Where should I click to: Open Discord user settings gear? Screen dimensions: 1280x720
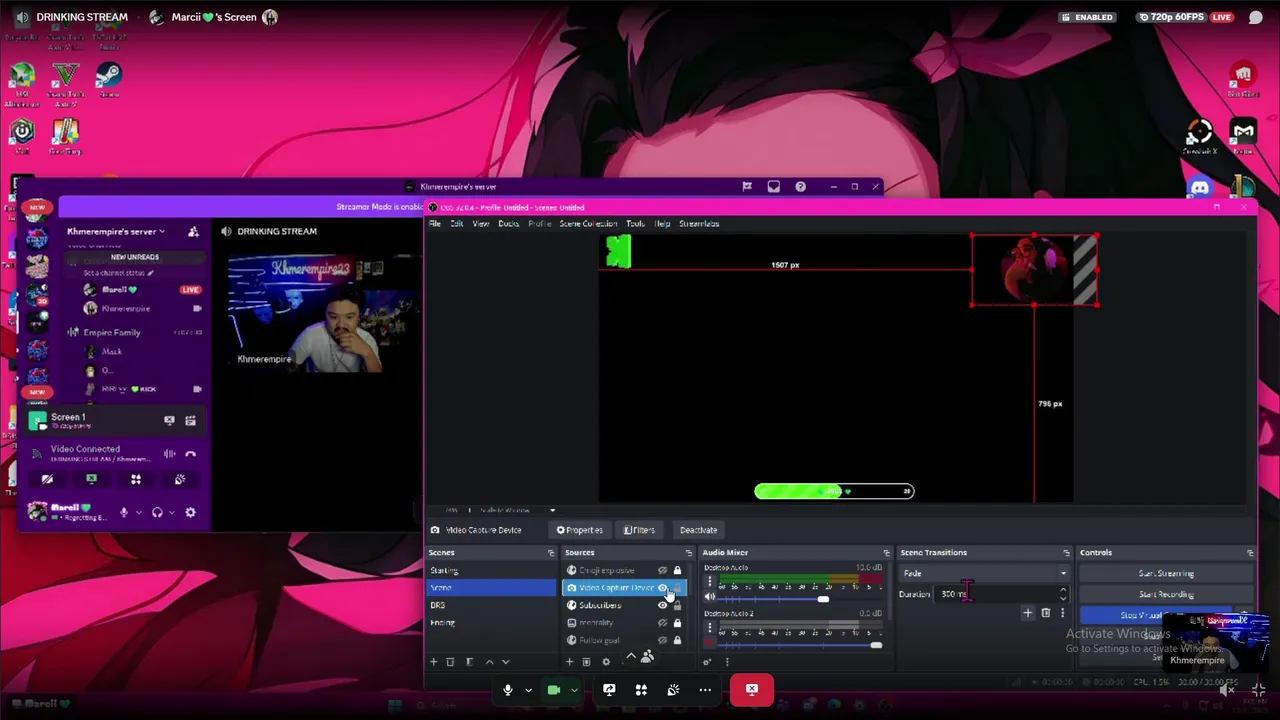pos(190,513)
